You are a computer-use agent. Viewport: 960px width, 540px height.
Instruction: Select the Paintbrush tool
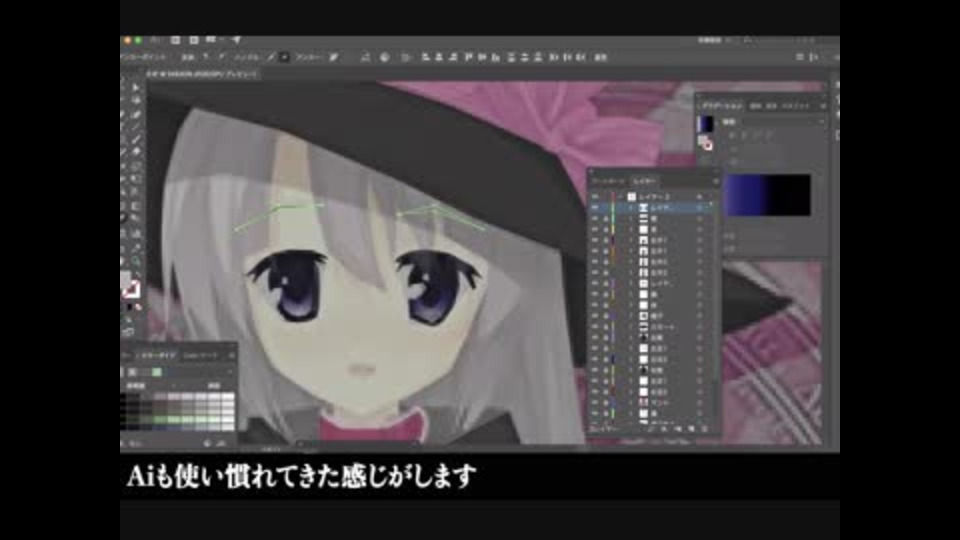136,140
